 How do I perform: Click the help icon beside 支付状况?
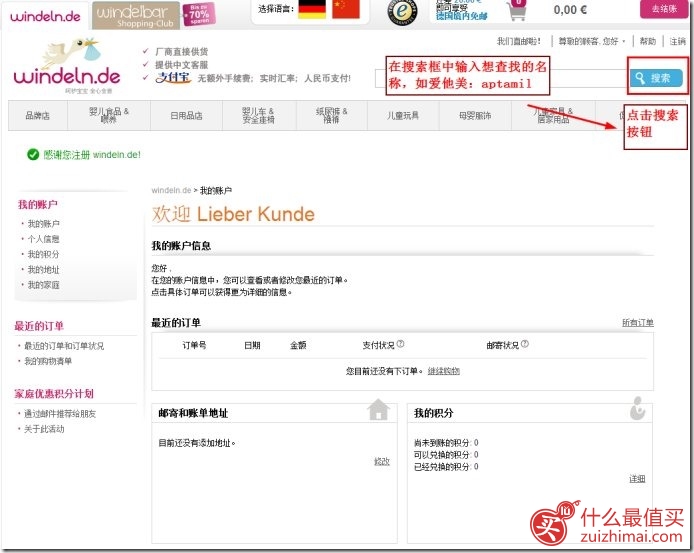[x=400, y=344]
